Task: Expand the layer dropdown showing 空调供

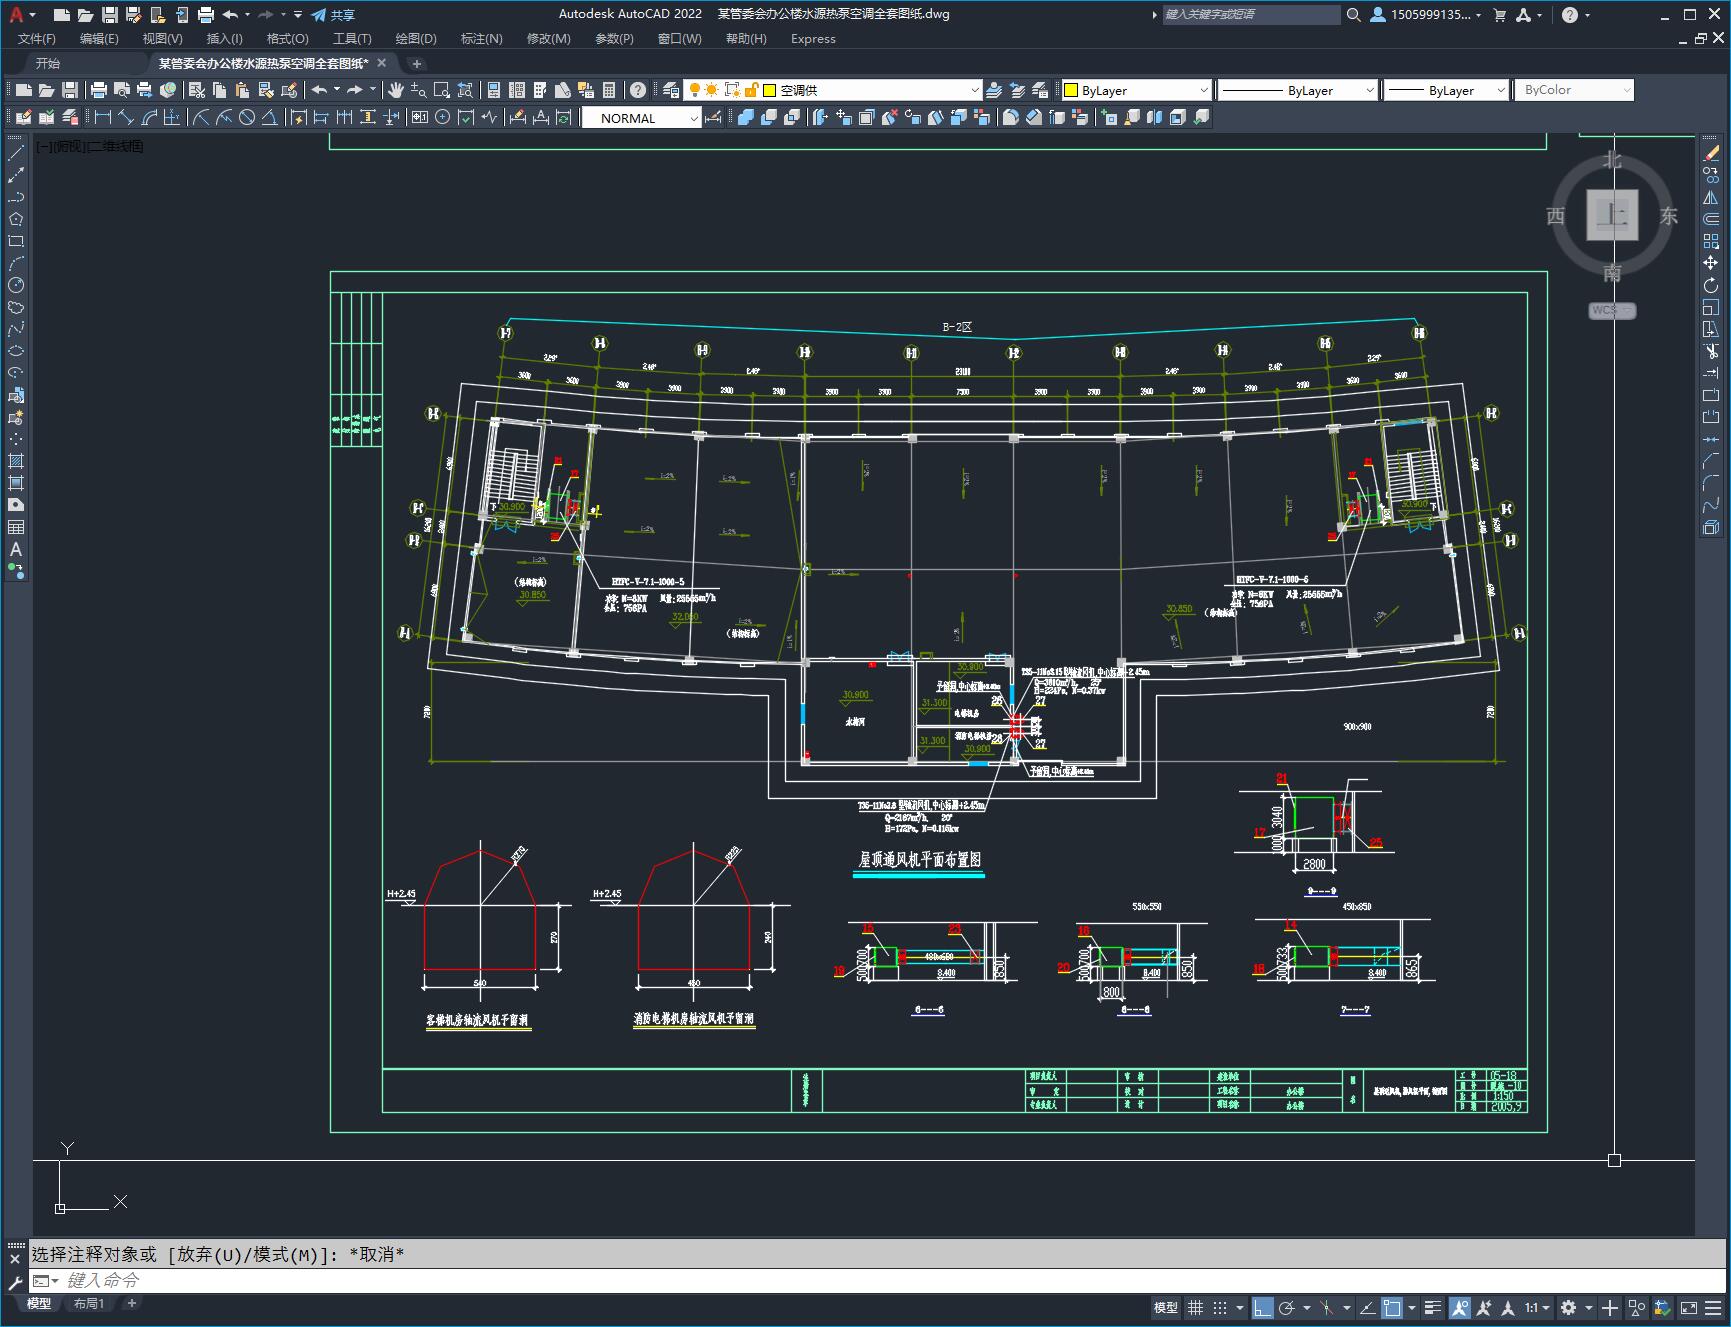Action: coord(975,90)
